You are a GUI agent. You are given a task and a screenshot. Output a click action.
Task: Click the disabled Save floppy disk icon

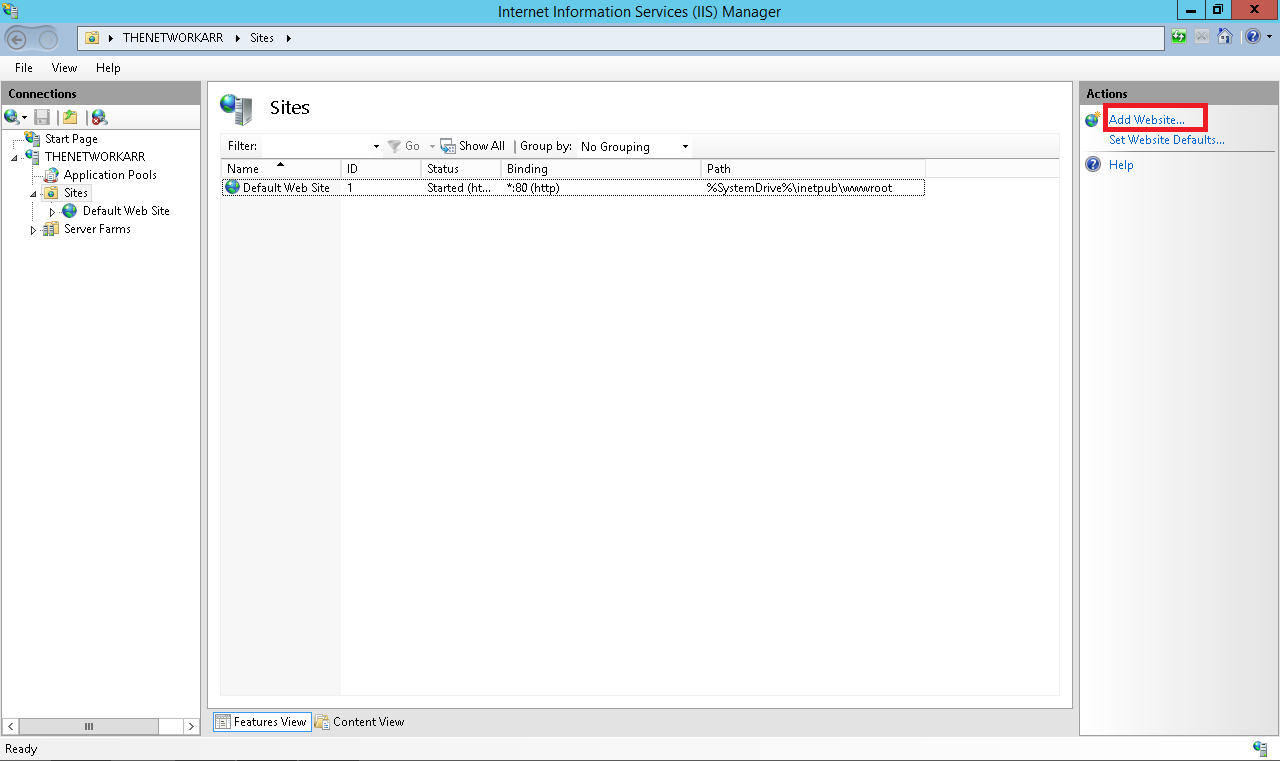pyautogui.click(x=42, y=117)
